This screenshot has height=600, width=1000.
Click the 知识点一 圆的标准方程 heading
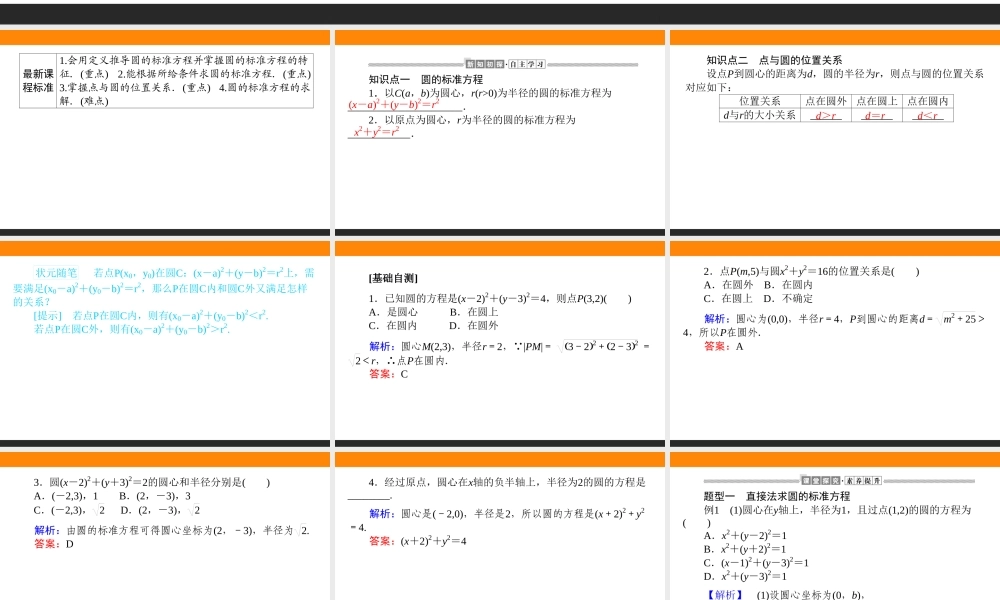click(x=425, y=79)
